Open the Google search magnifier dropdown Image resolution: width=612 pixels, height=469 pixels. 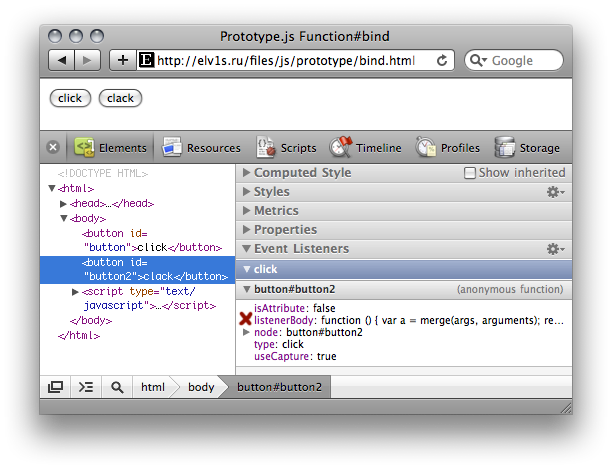pyautogui.click(x=478, y=60)
